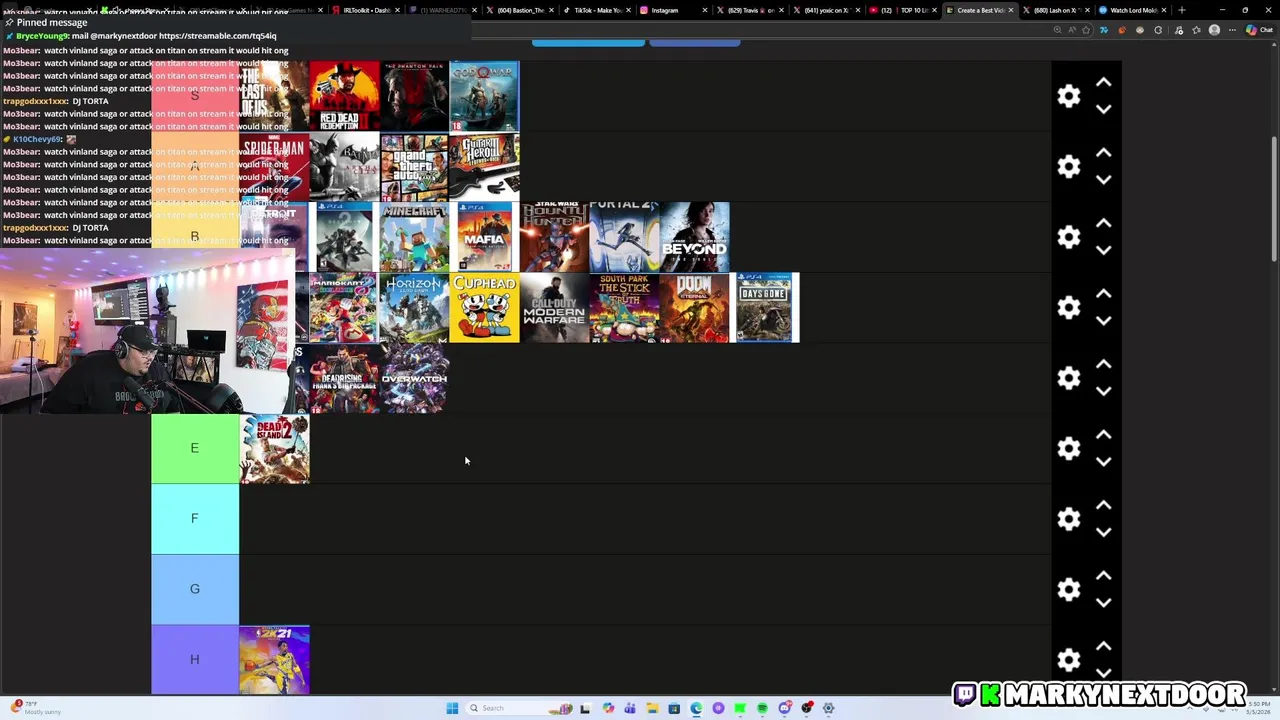The height and width of the screenshot is (720, 1280).
Task: Select the Overwatch cover
Action: (x=415, y=378)
